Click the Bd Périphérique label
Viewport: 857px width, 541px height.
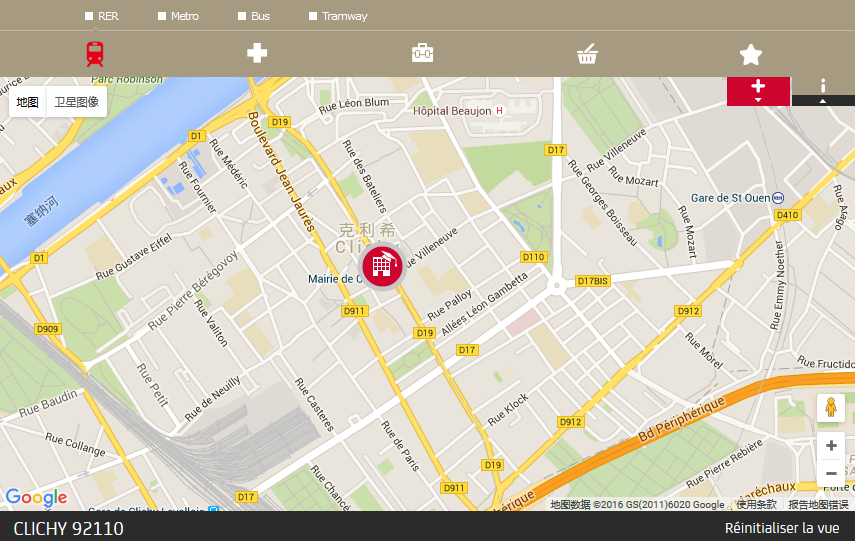[682, 419]
